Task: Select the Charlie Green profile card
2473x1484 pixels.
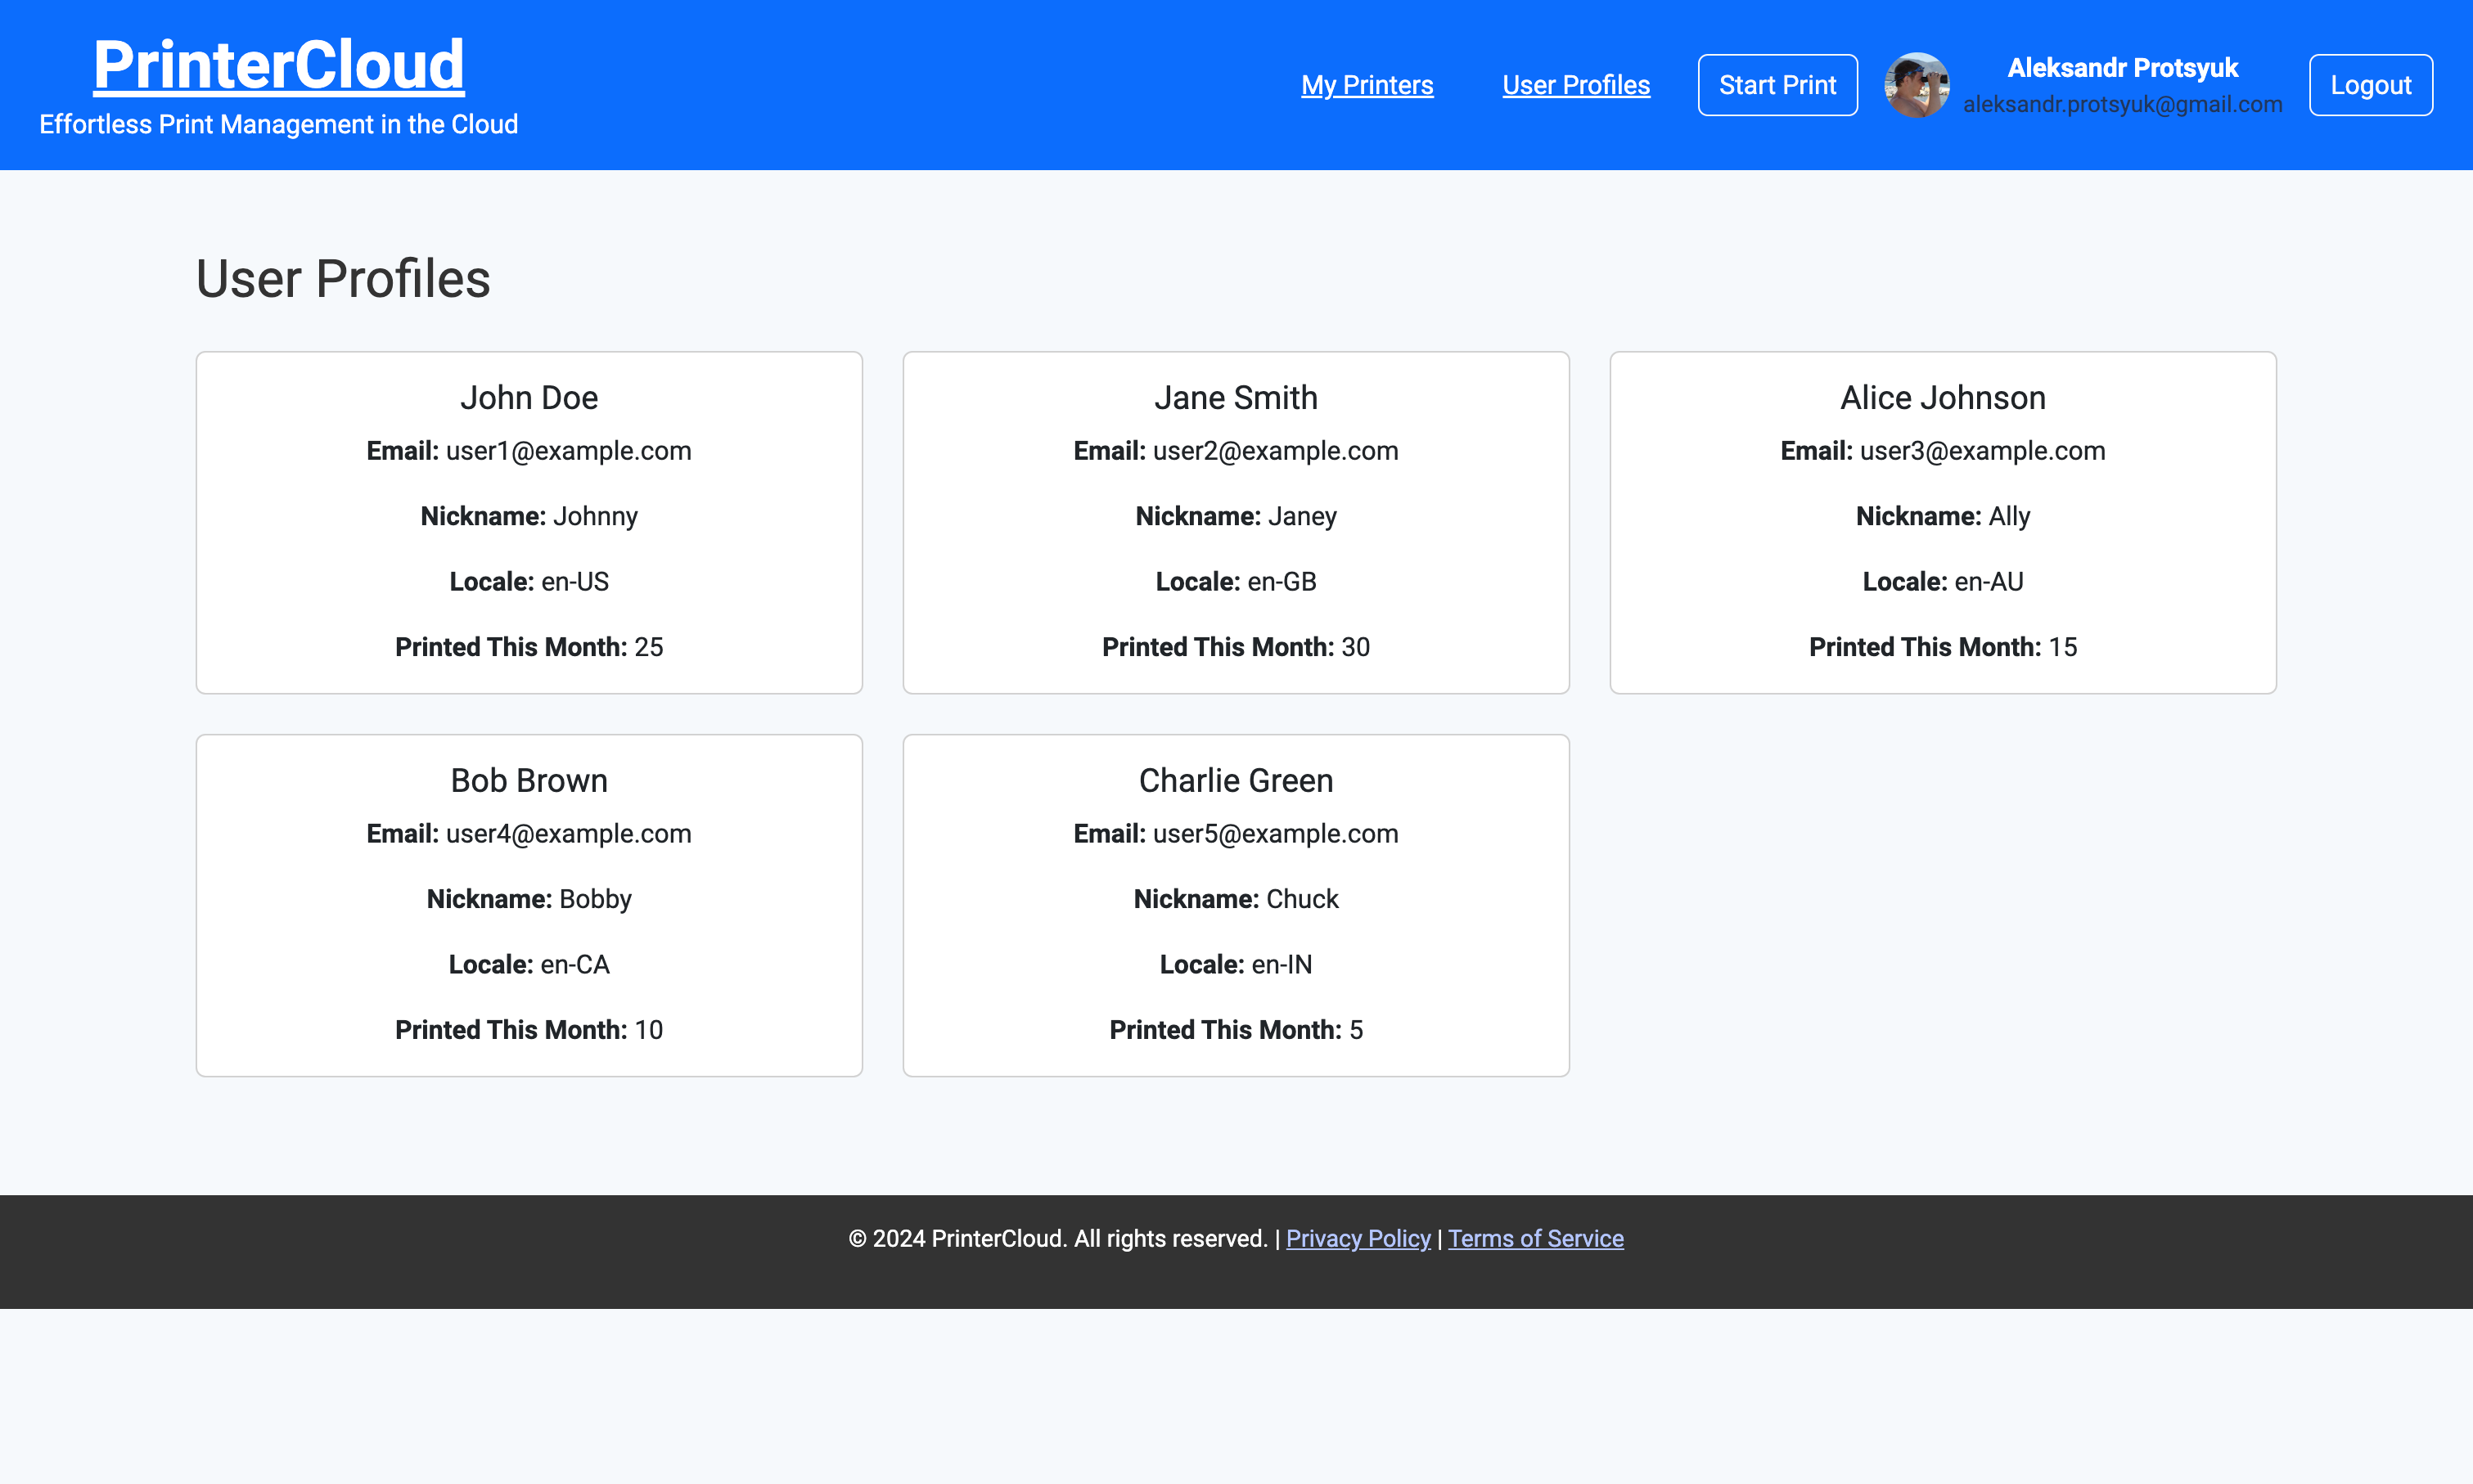Action: pyautogui.click(x=1236, y=905)
